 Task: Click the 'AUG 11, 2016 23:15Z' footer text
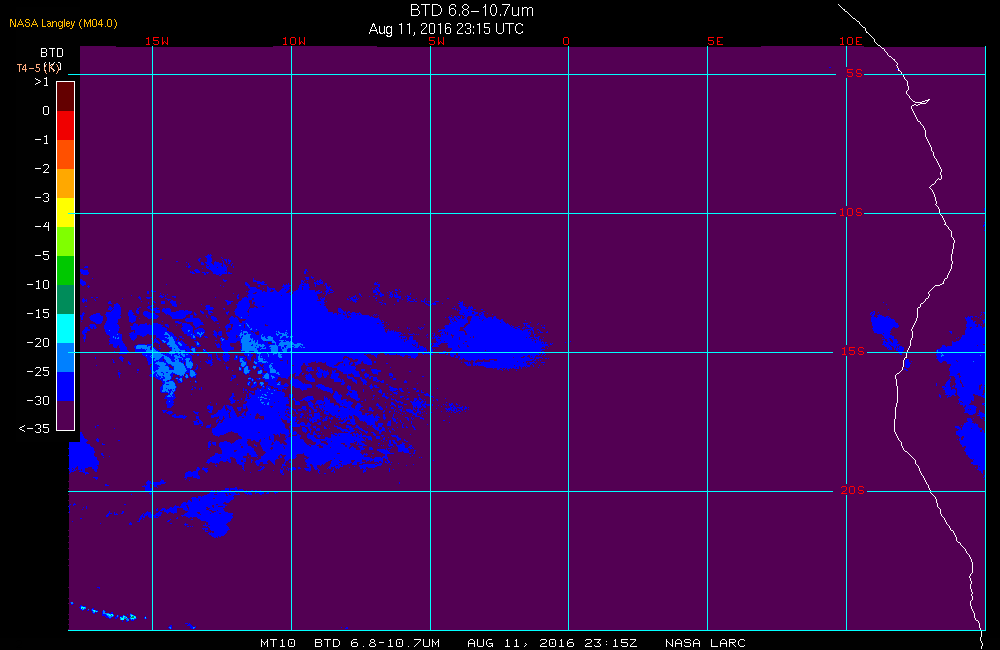pos(552,643)
